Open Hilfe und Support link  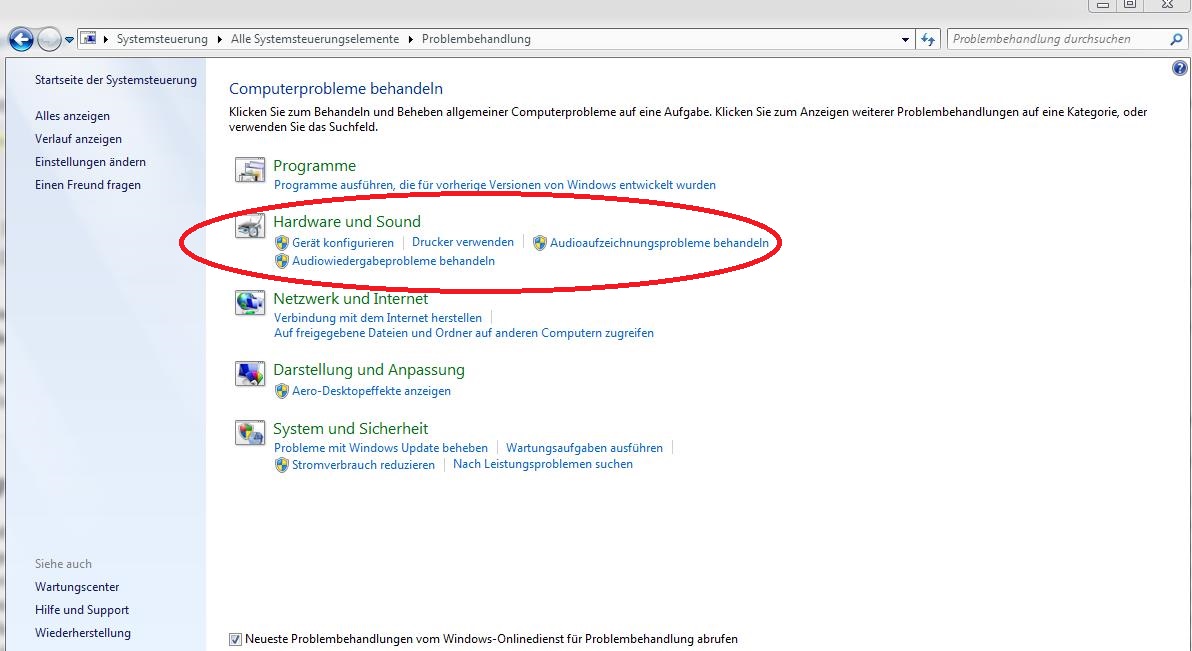click(x=81, y=609)
